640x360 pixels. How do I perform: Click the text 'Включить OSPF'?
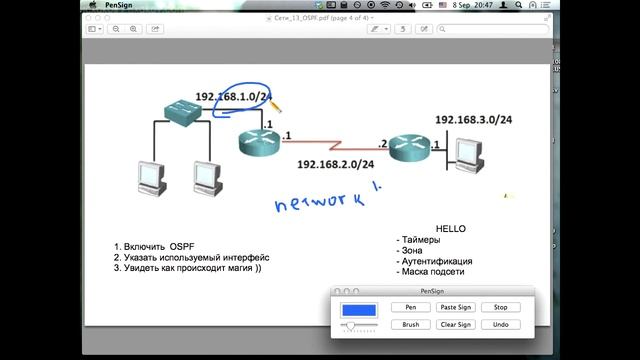[159, 247]
